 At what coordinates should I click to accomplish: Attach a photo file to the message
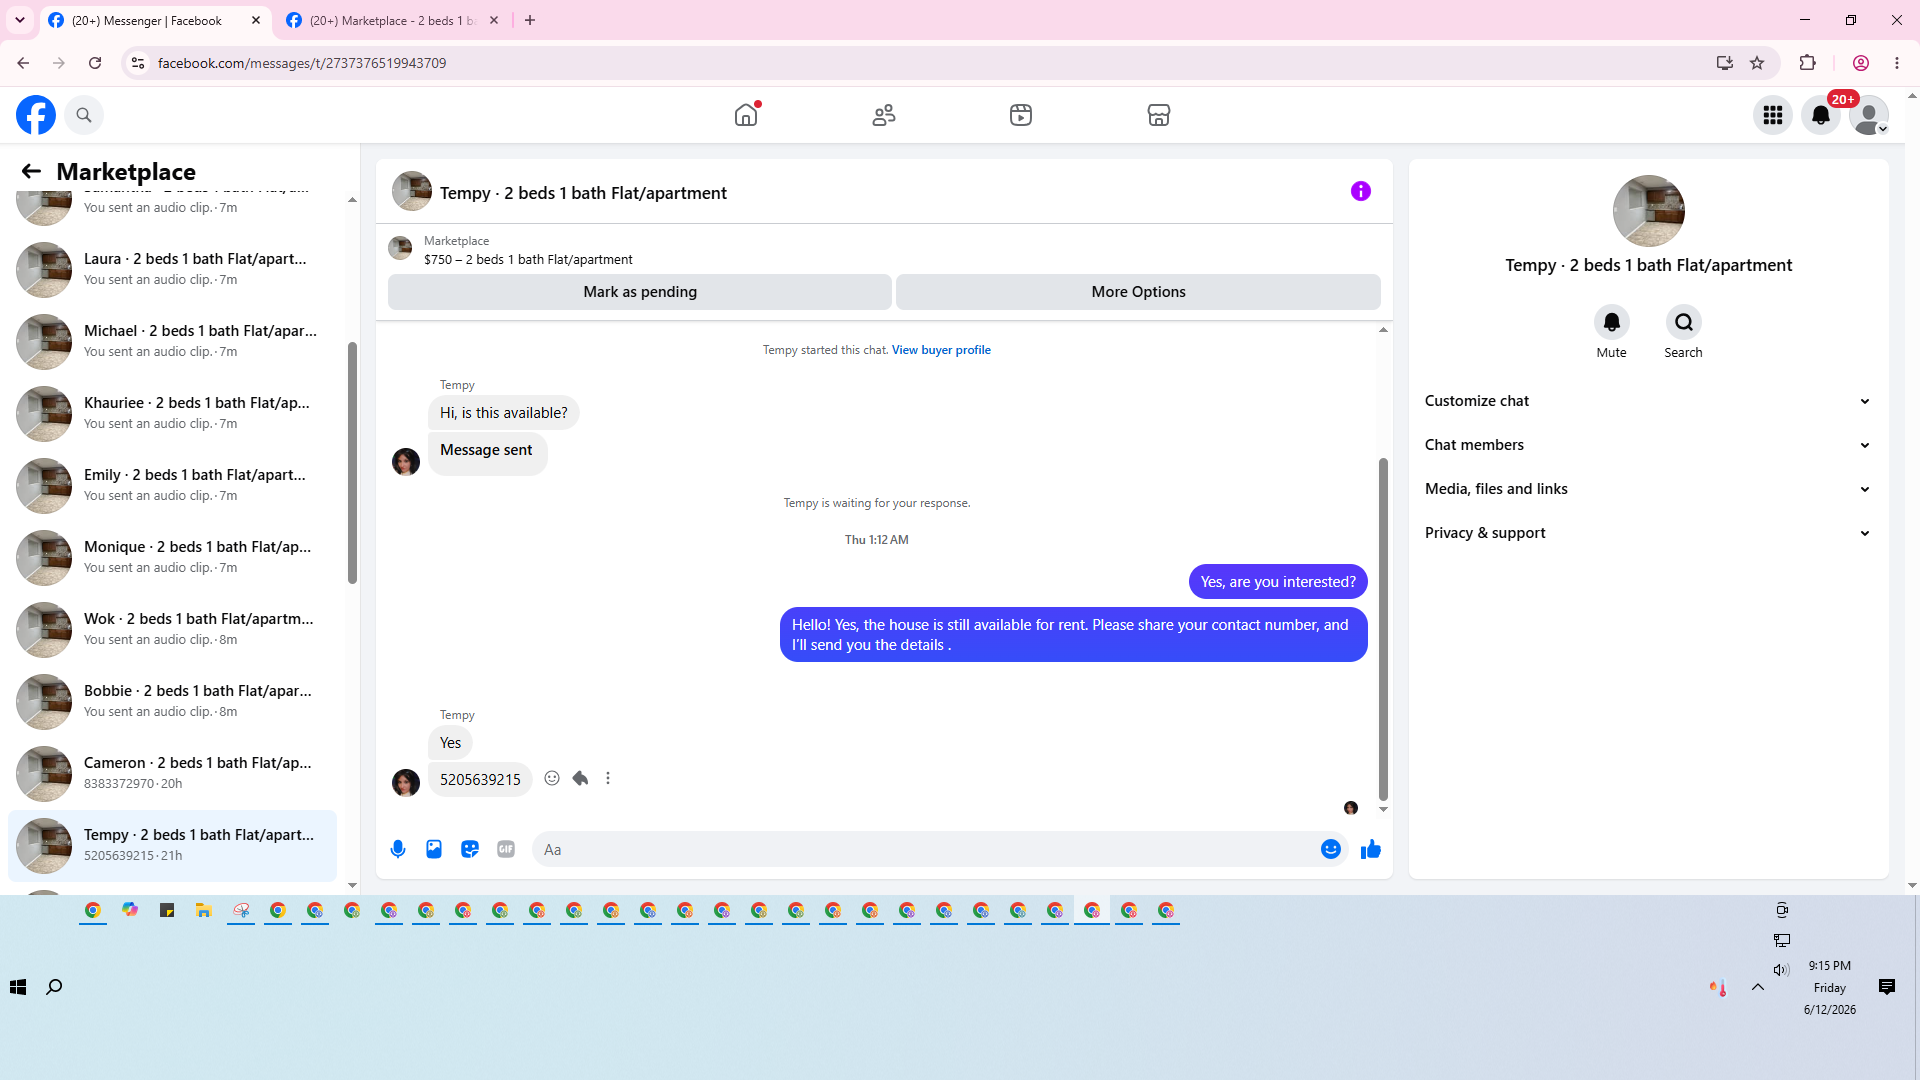tap(434, 849)
